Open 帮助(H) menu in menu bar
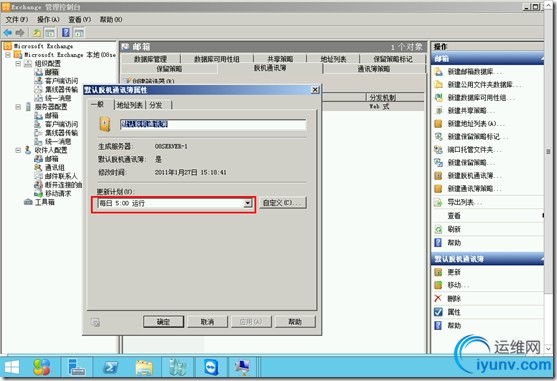Image resolution: width=557 pixels, height=381 pixels. [x=111, y=19]
